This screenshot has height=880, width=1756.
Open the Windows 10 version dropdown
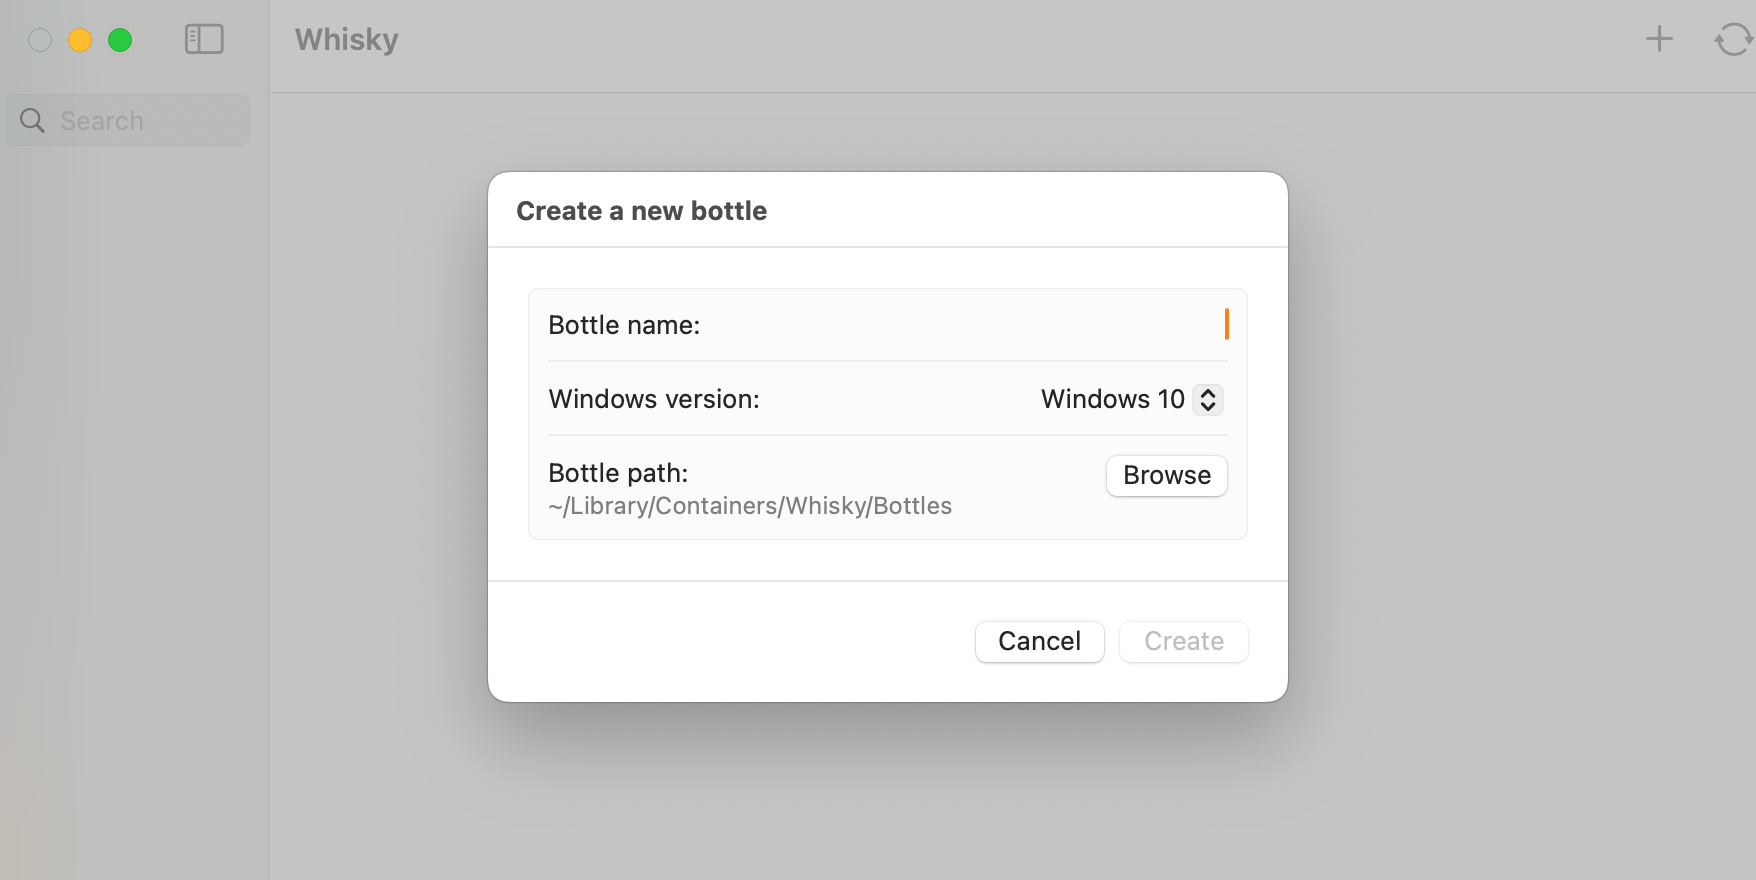[1130, 399]
